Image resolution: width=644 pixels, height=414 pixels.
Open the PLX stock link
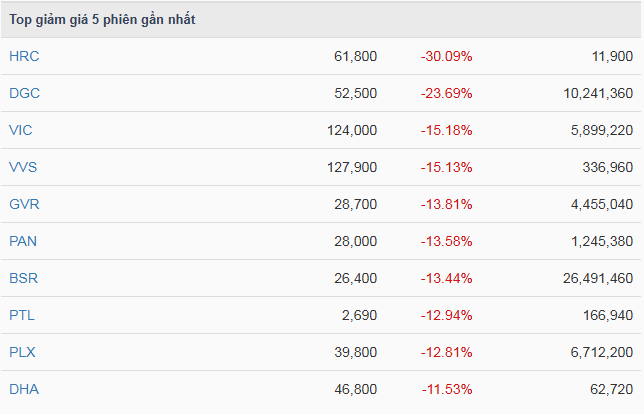pos(22,352)
